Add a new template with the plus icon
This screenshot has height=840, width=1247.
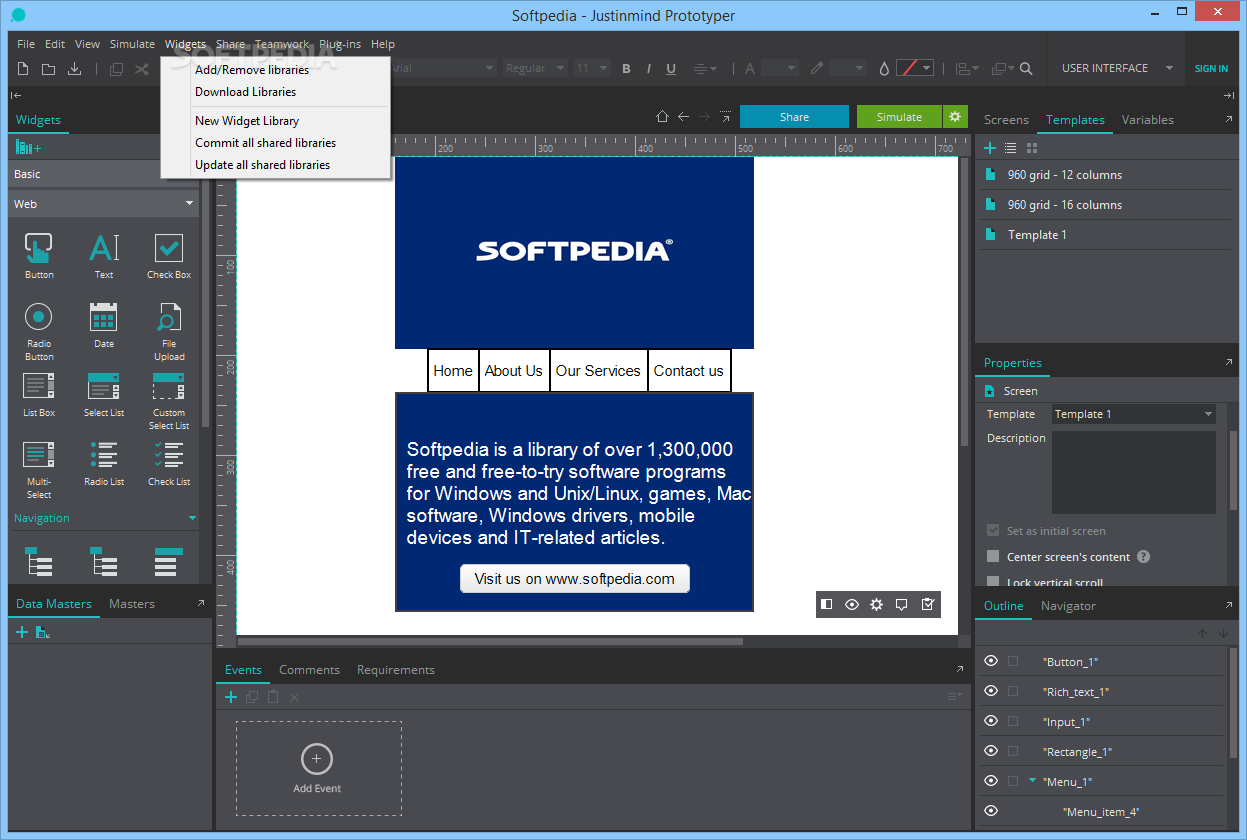click(x=990, y=148)
